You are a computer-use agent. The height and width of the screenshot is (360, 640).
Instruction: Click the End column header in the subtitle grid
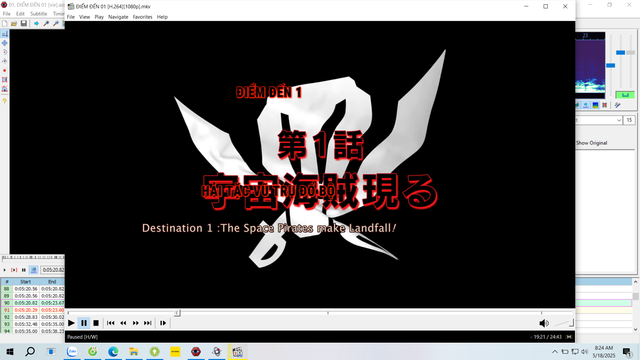click(52, 282)
